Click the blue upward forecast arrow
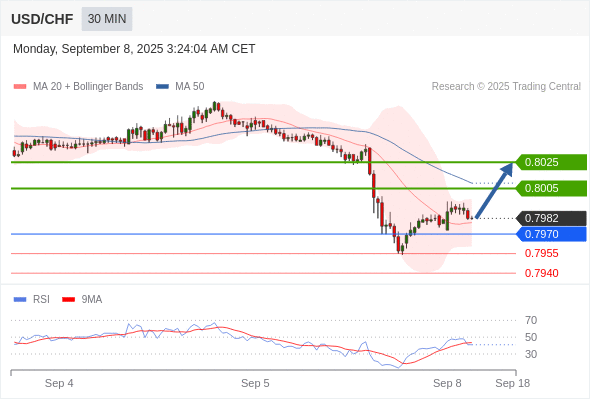The height and width of the screenshot is (400, 590). 495,190
